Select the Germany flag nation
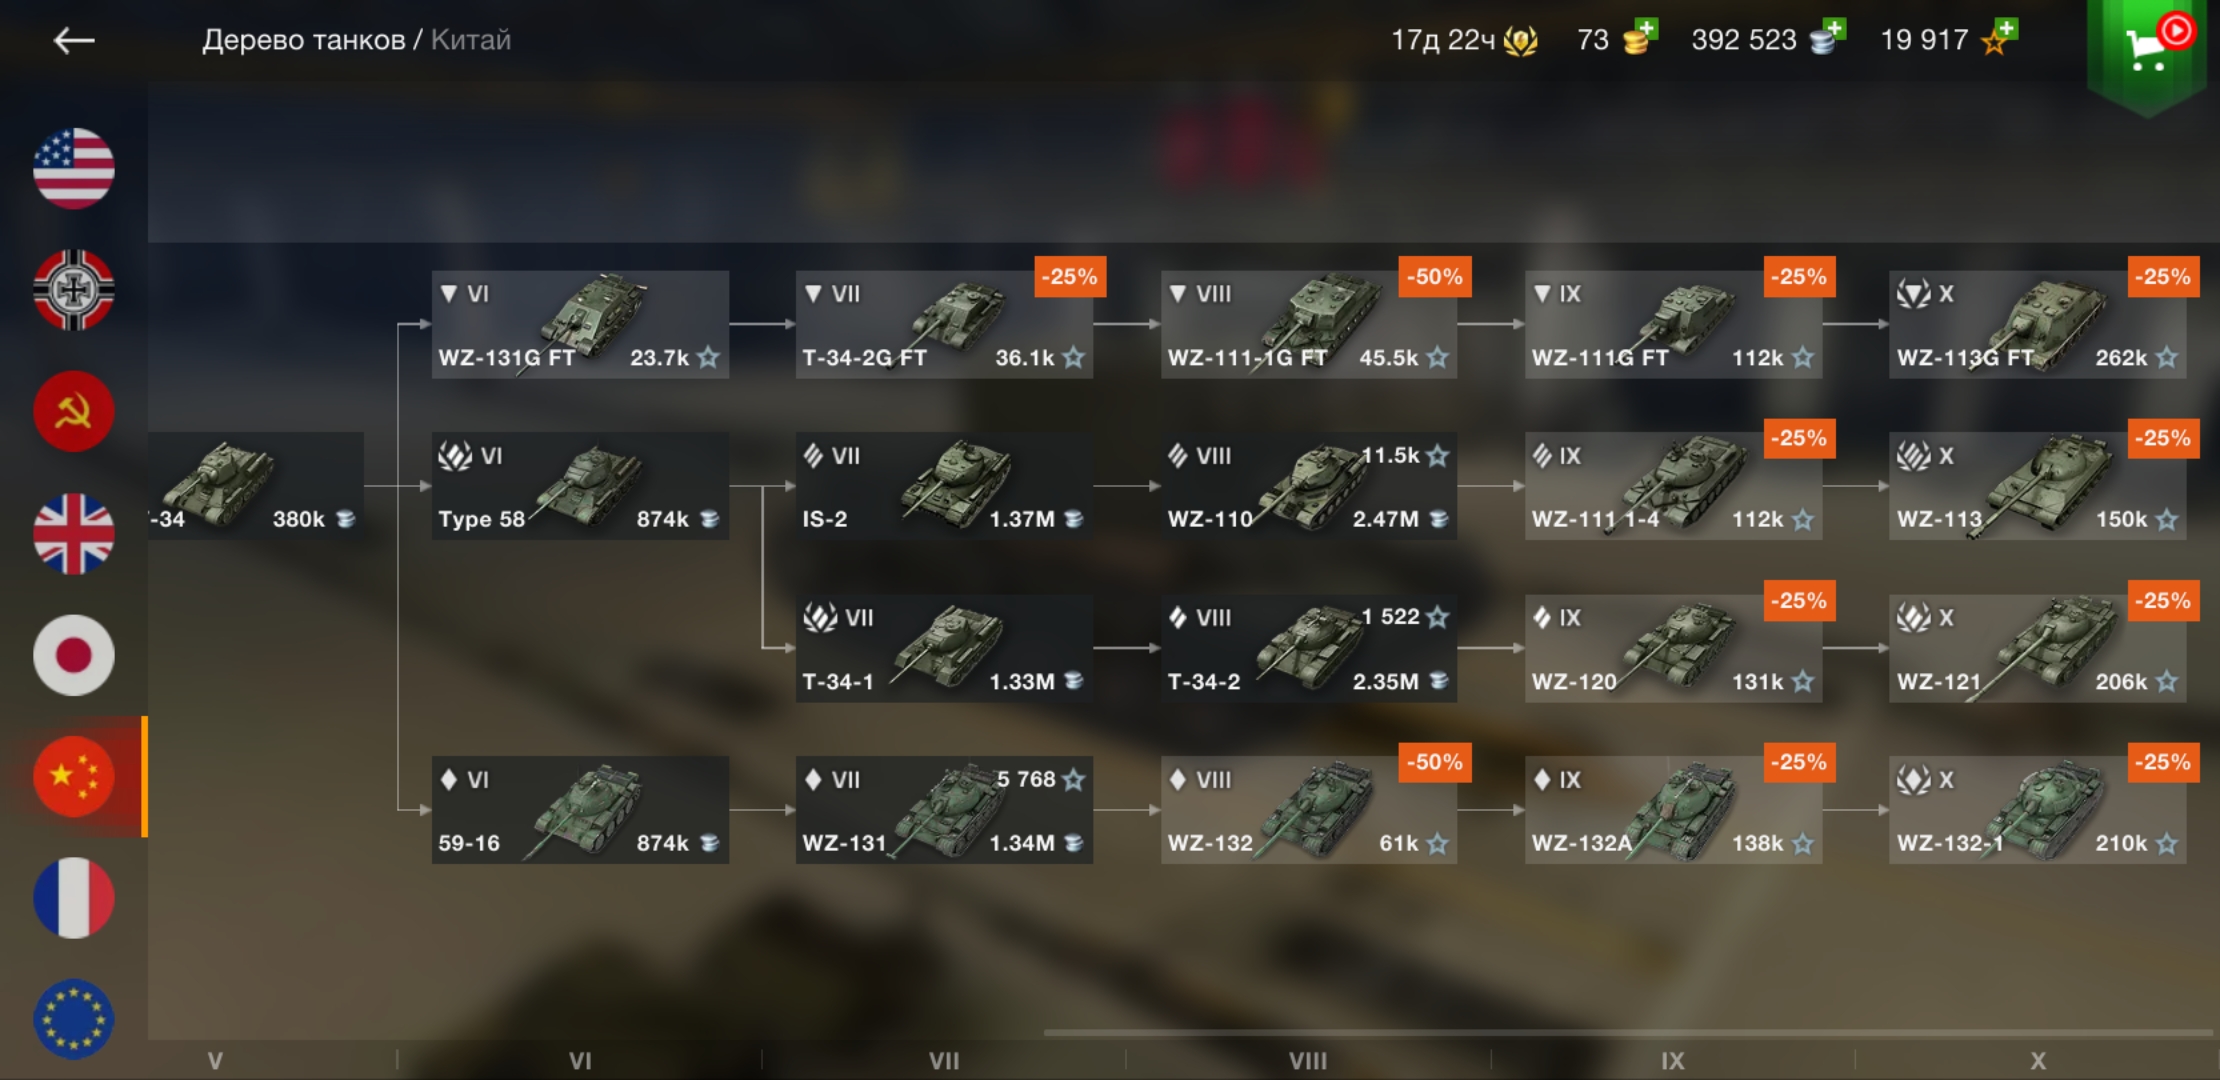2220x1080 pixels. coord(74,290)
